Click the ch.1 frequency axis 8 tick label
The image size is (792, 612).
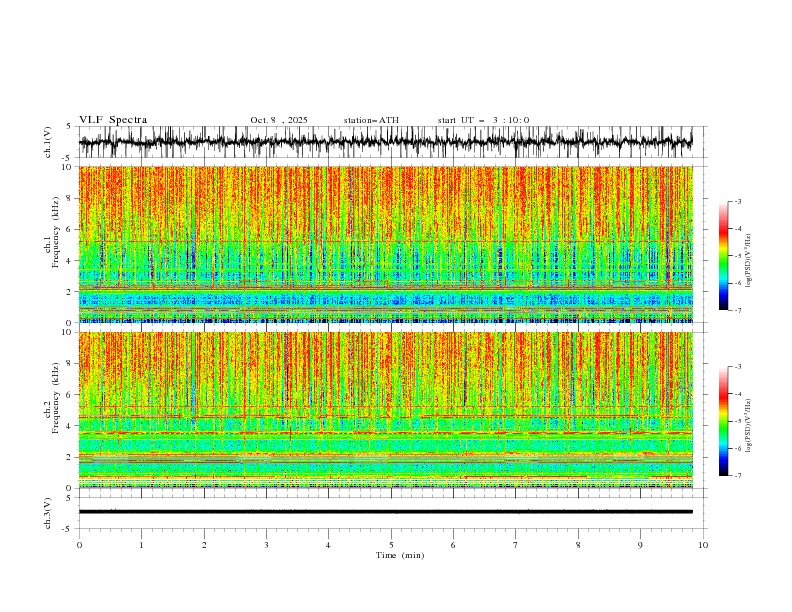point(71,198)
